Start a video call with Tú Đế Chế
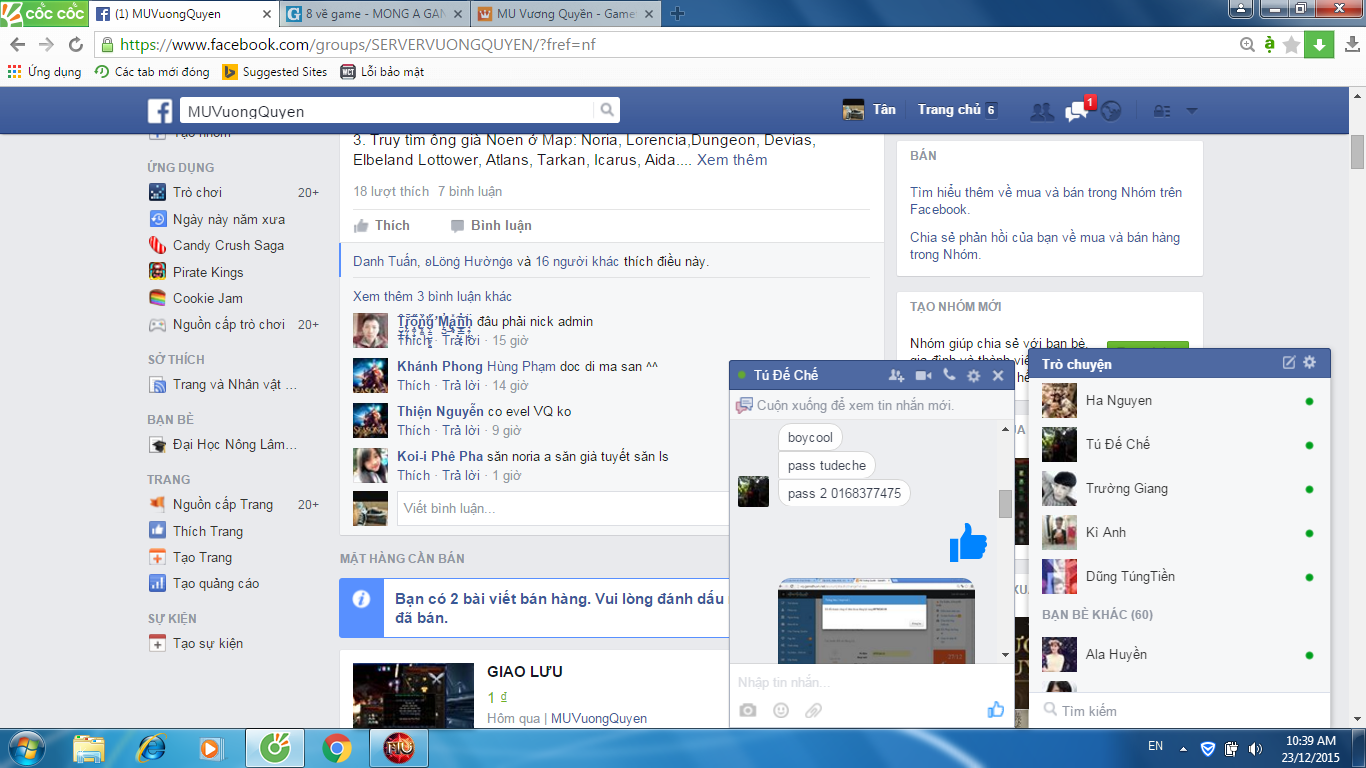 (923, 375)
